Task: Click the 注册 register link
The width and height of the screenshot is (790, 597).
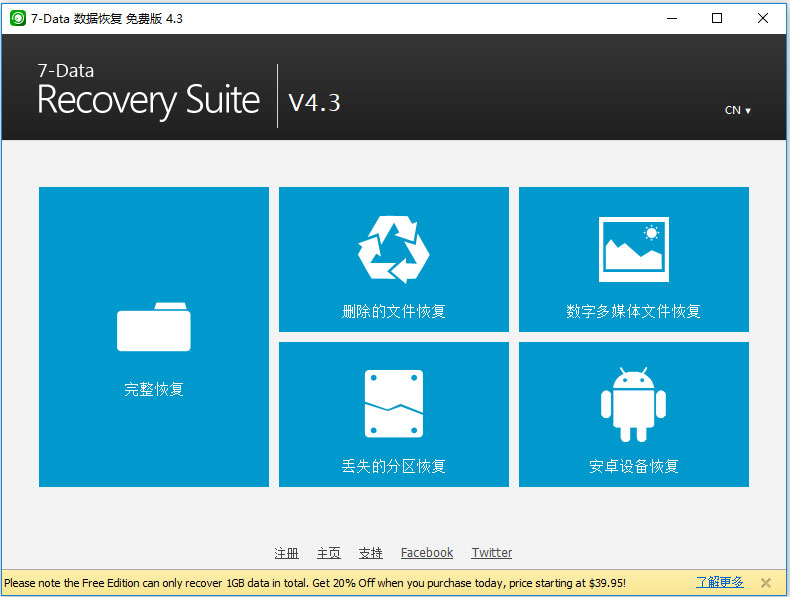Action: click(x=287, y=553)
